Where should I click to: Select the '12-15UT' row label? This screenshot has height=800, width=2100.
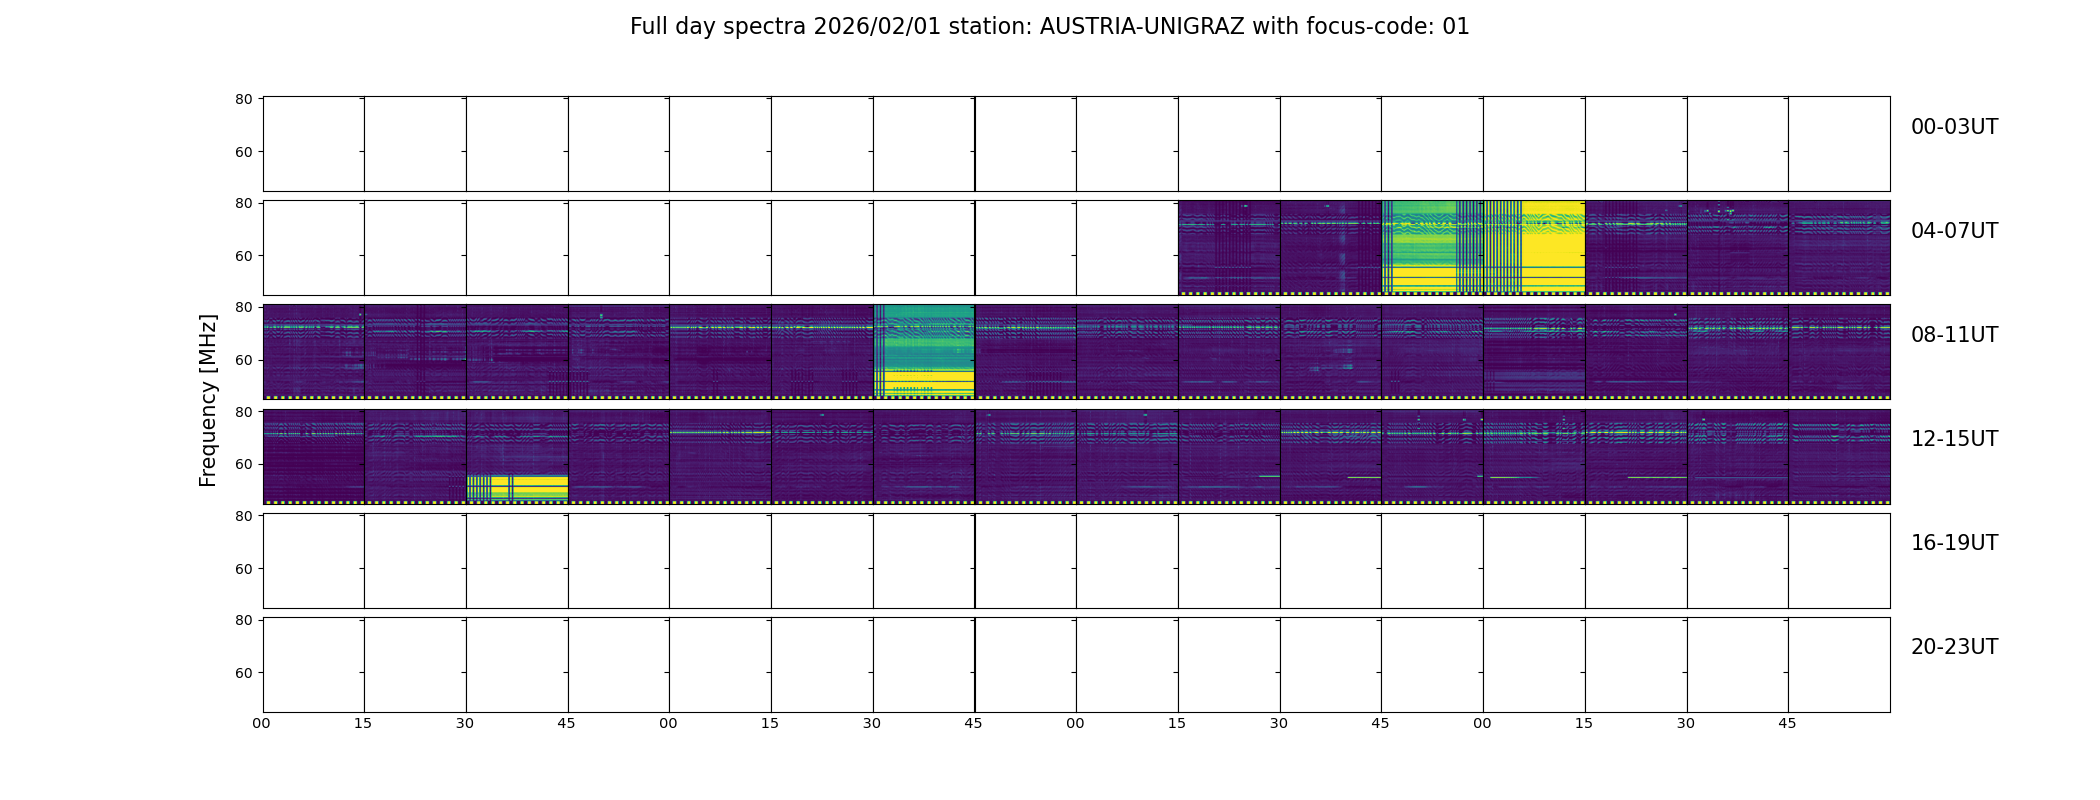coord(1954,439)
